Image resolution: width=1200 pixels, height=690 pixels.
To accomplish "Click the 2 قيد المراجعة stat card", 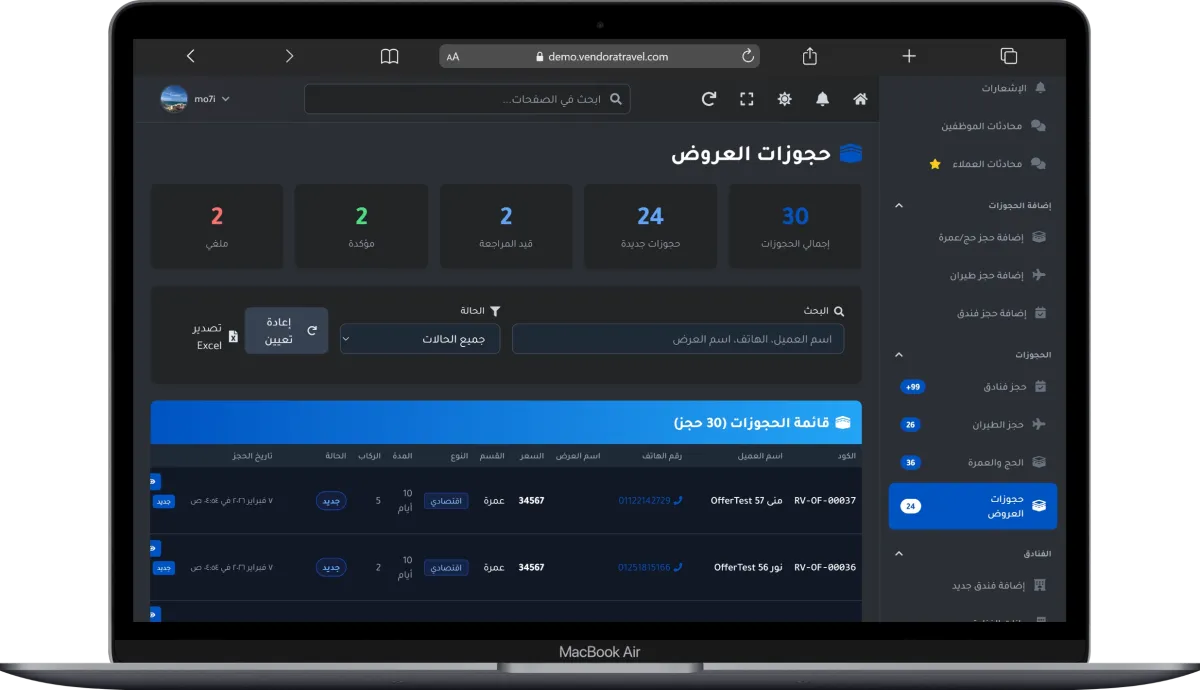I will click(506, 226).
